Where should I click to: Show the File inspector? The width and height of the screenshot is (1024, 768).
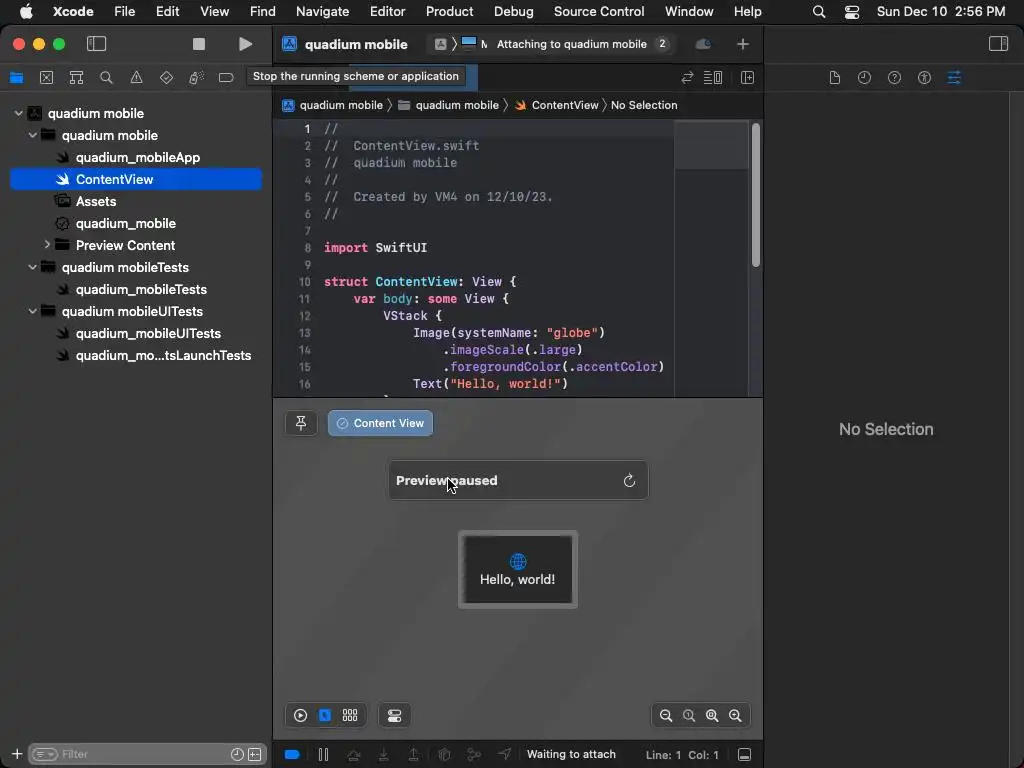point(835,78)
